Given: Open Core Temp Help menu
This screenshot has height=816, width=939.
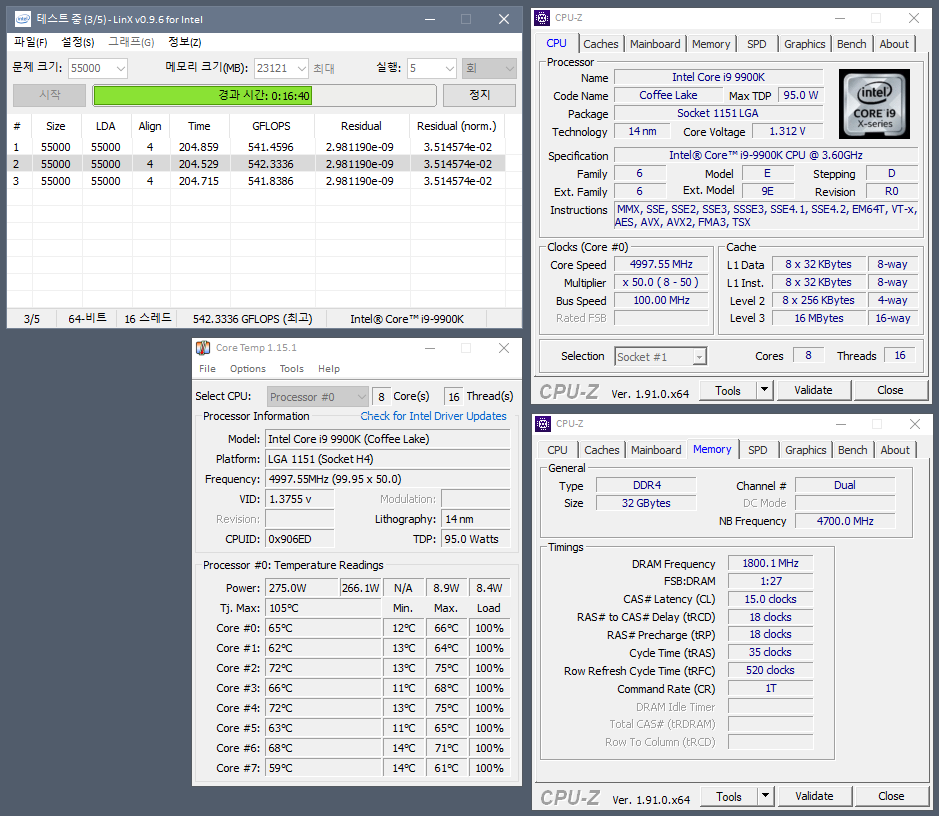Looking at the screenshot, I should pos(329,369).
